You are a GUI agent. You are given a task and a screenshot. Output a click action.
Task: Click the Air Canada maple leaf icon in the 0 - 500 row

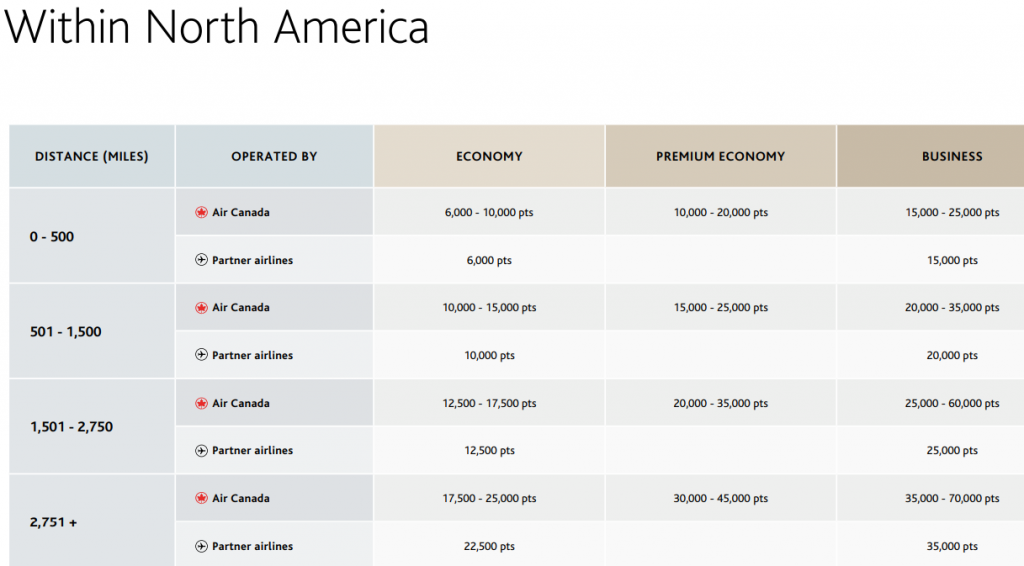201,212
